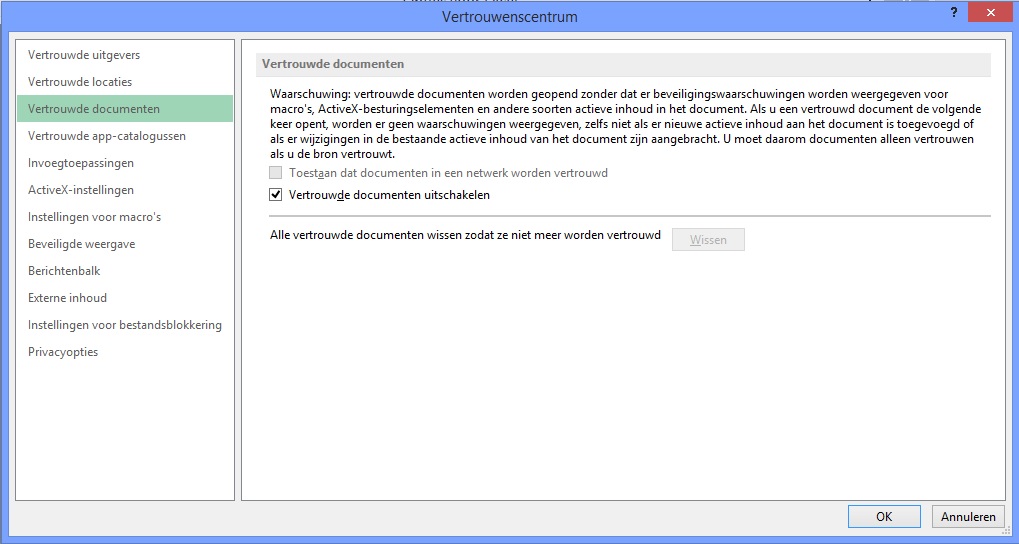The width and height of the screenshot is (1019, 544).
Task: Open the Privacyopties page
Action: [x=63, y=352]
